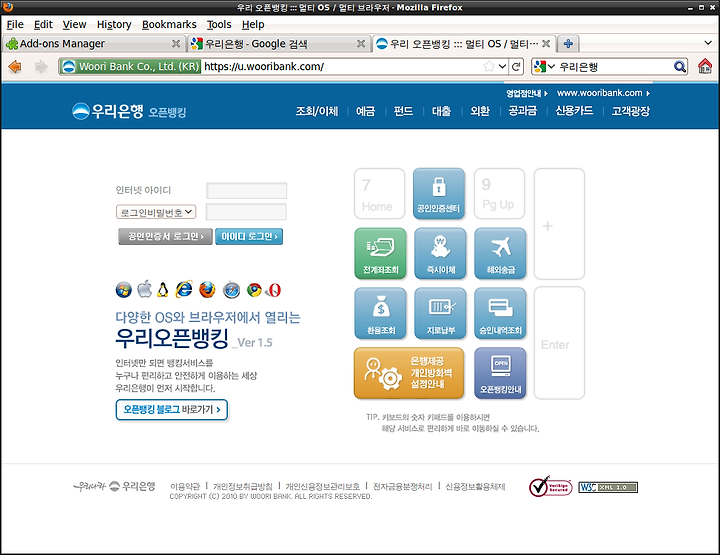Click the Linux penguin icon
Viewport: 720px width, 555px height.
coord(163,290)
